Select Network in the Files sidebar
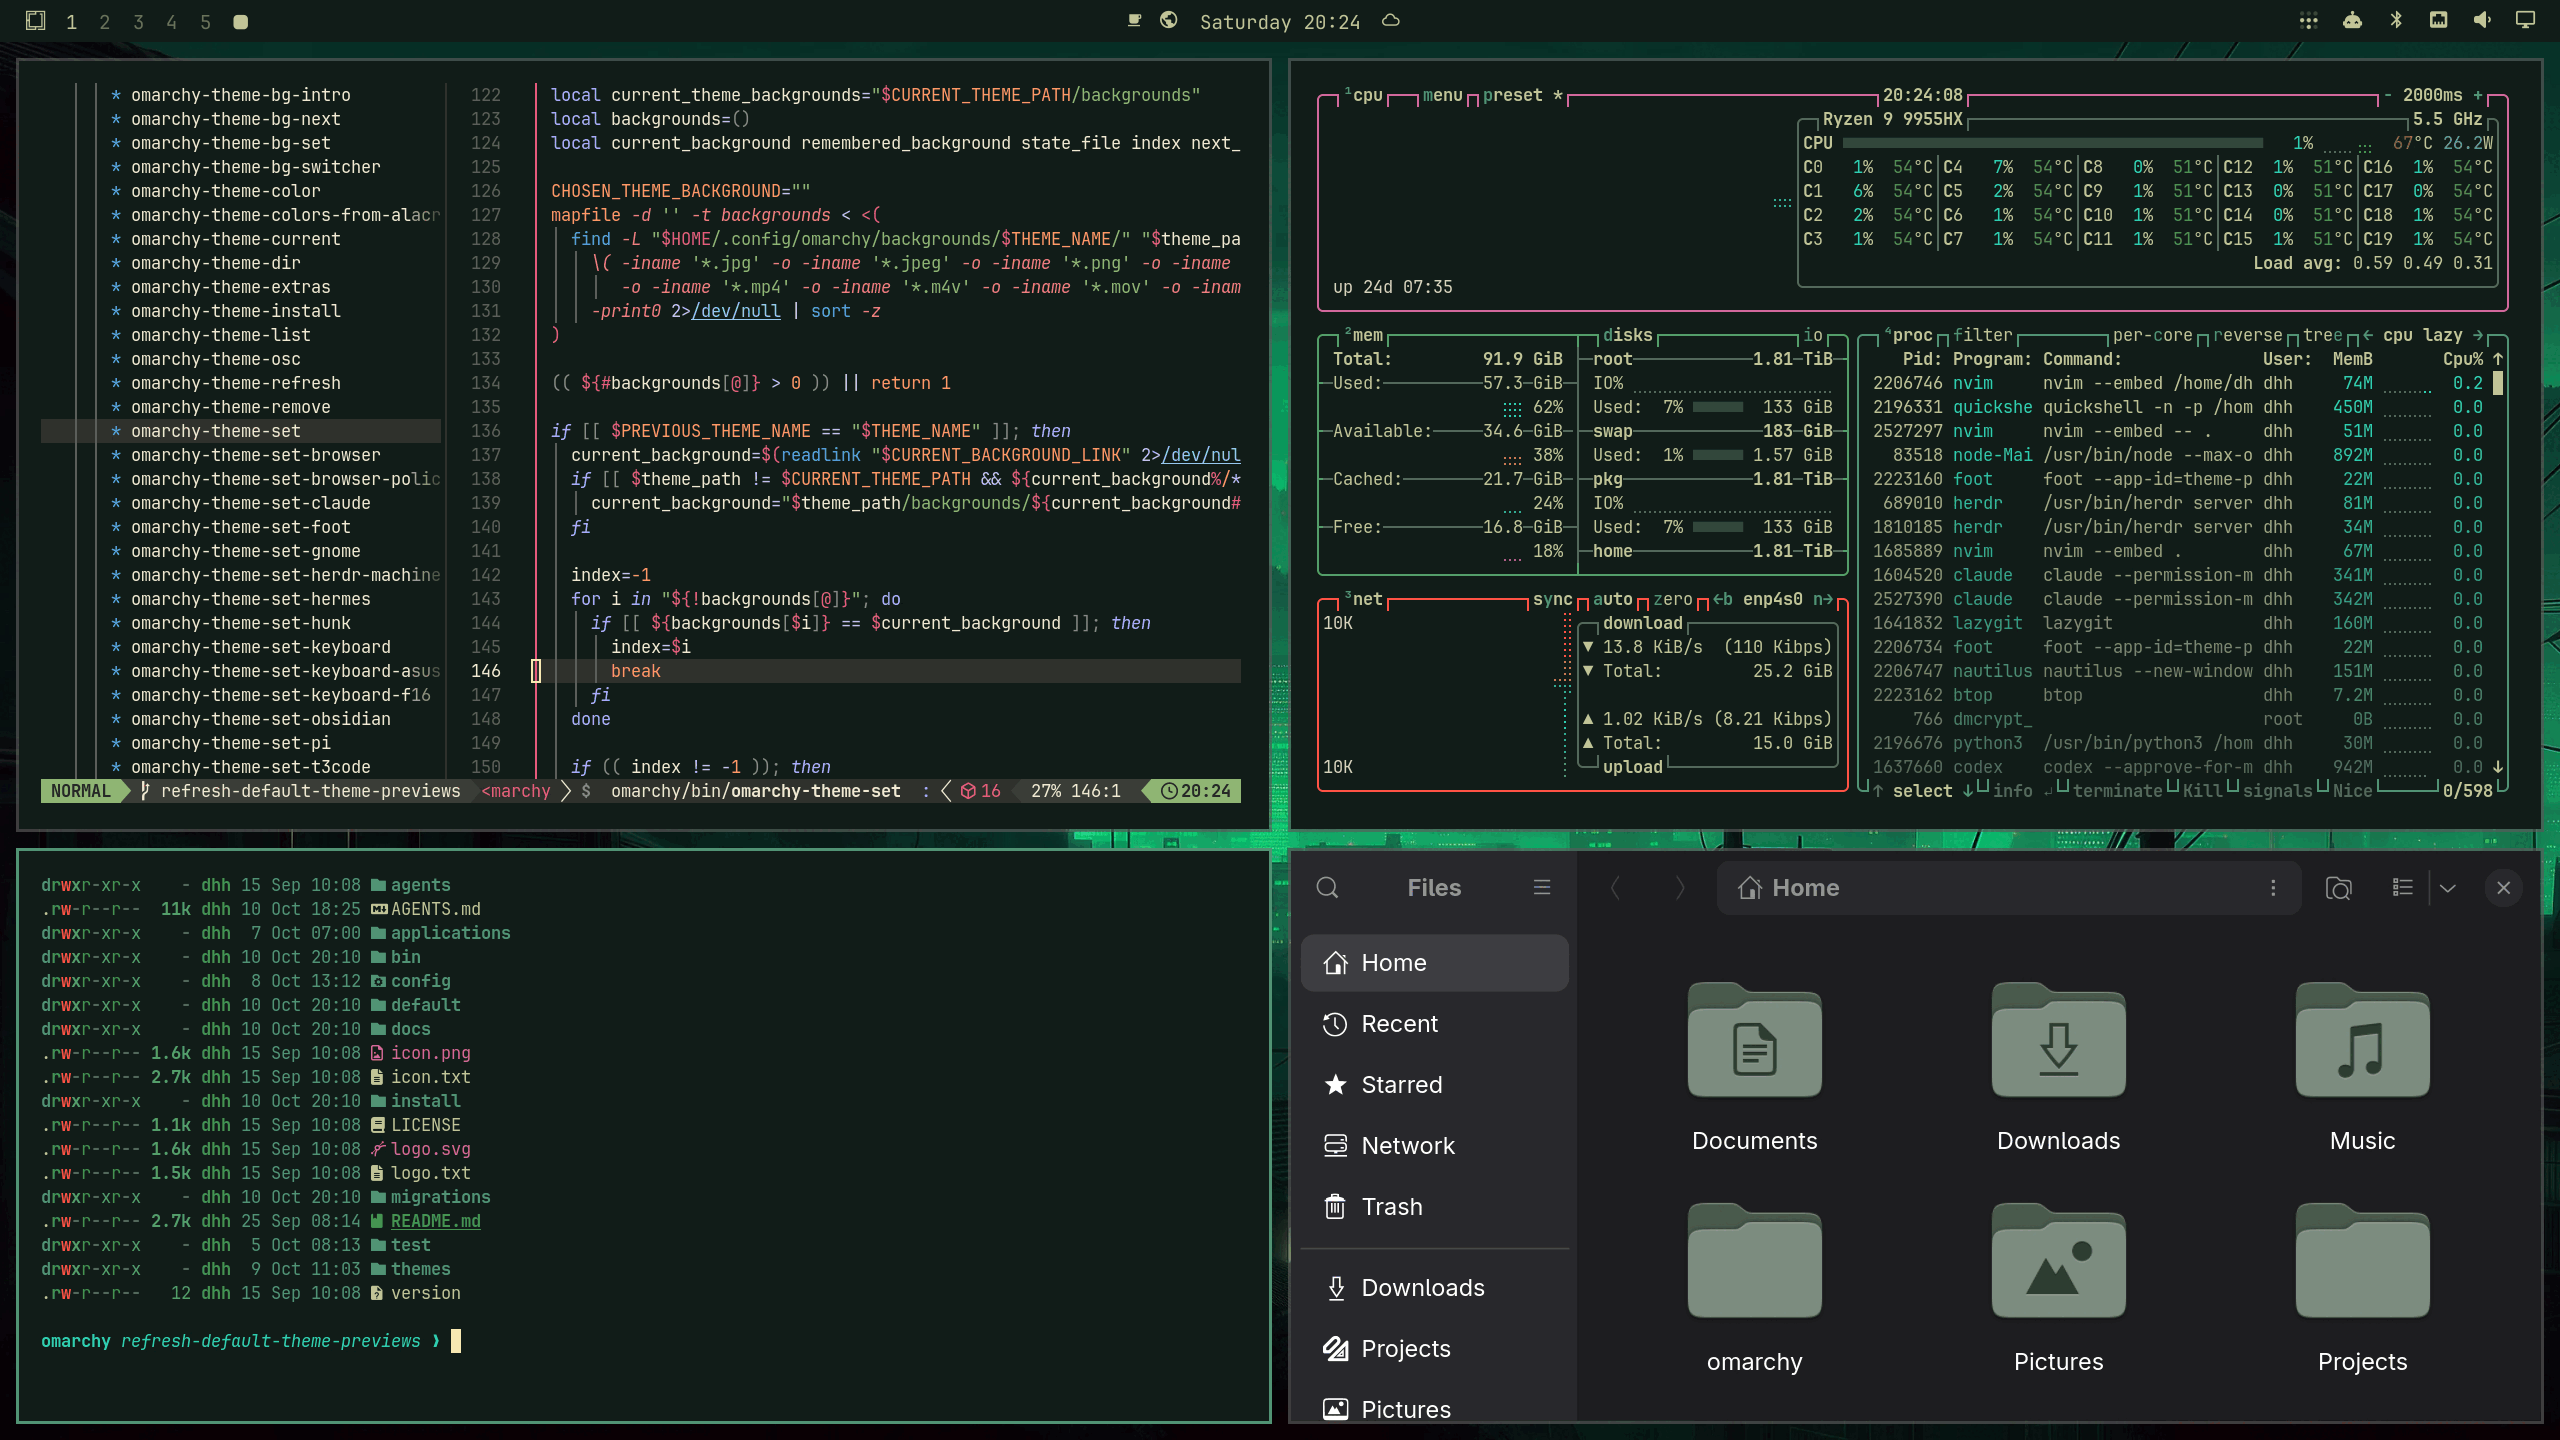Viewport: 2560px width, 1440px height. pos(1434,1146)
